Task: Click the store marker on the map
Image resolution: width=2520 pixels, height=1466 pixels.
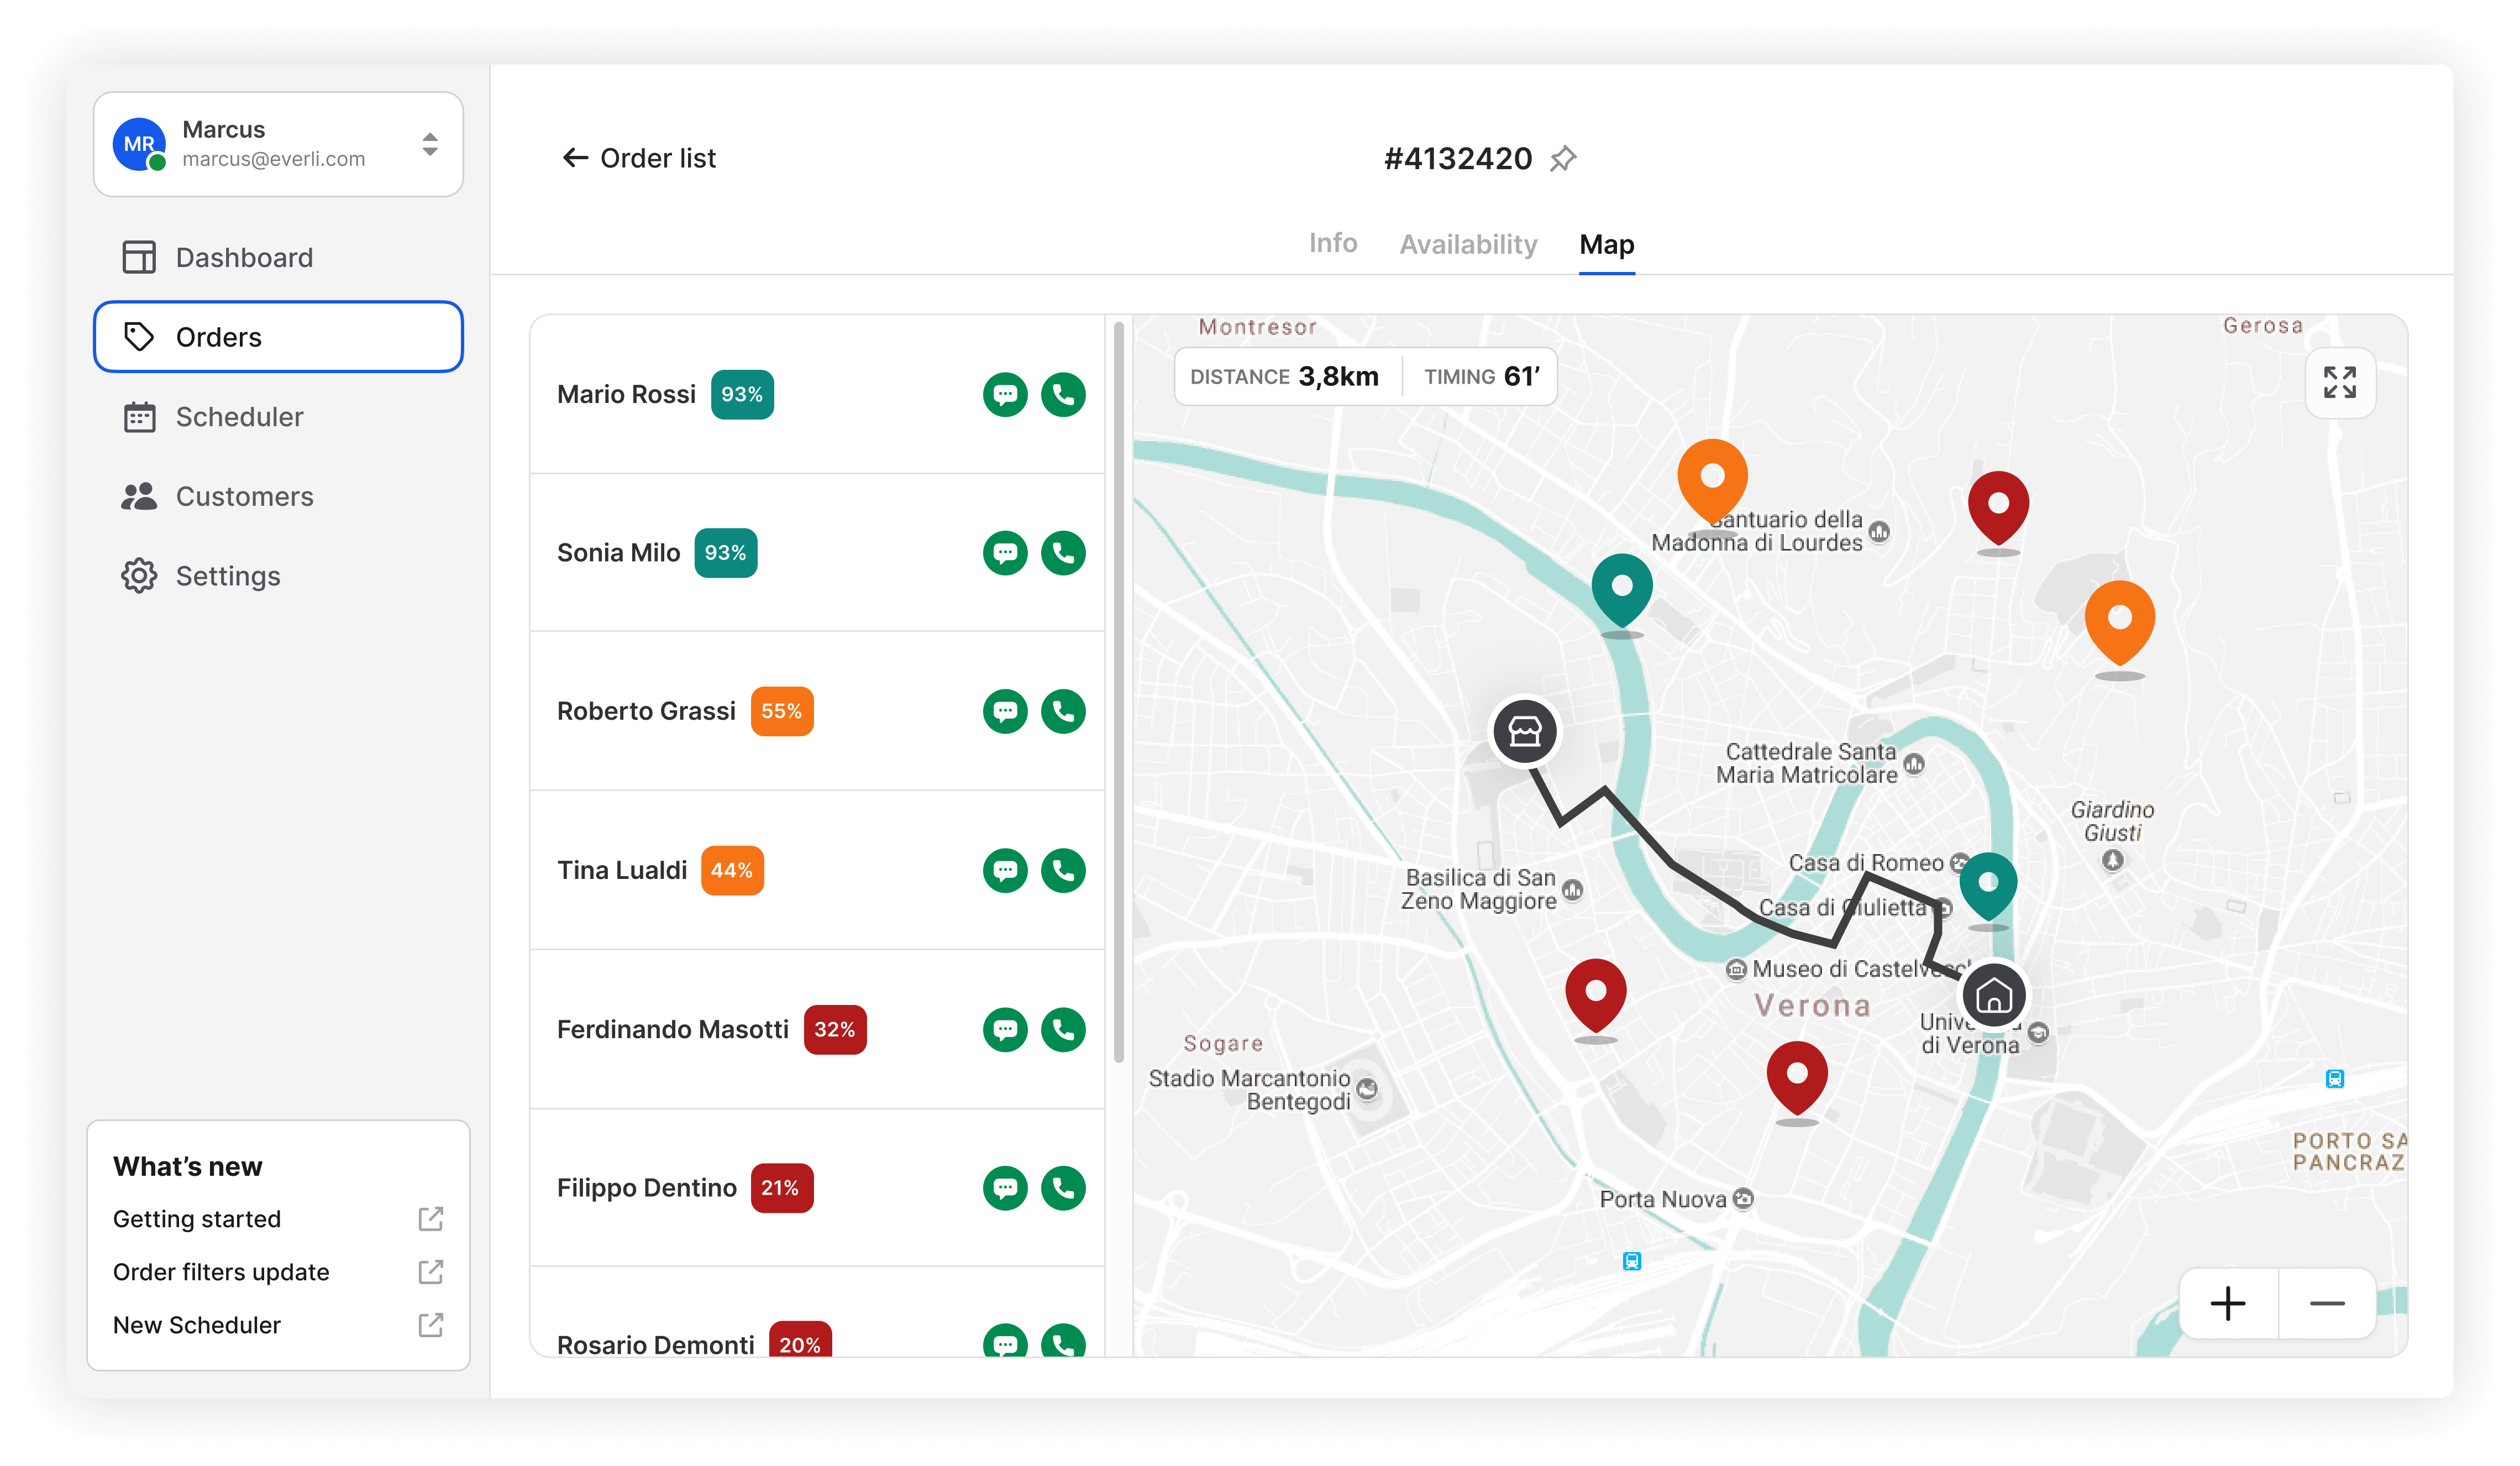Action: (1524, 731)
